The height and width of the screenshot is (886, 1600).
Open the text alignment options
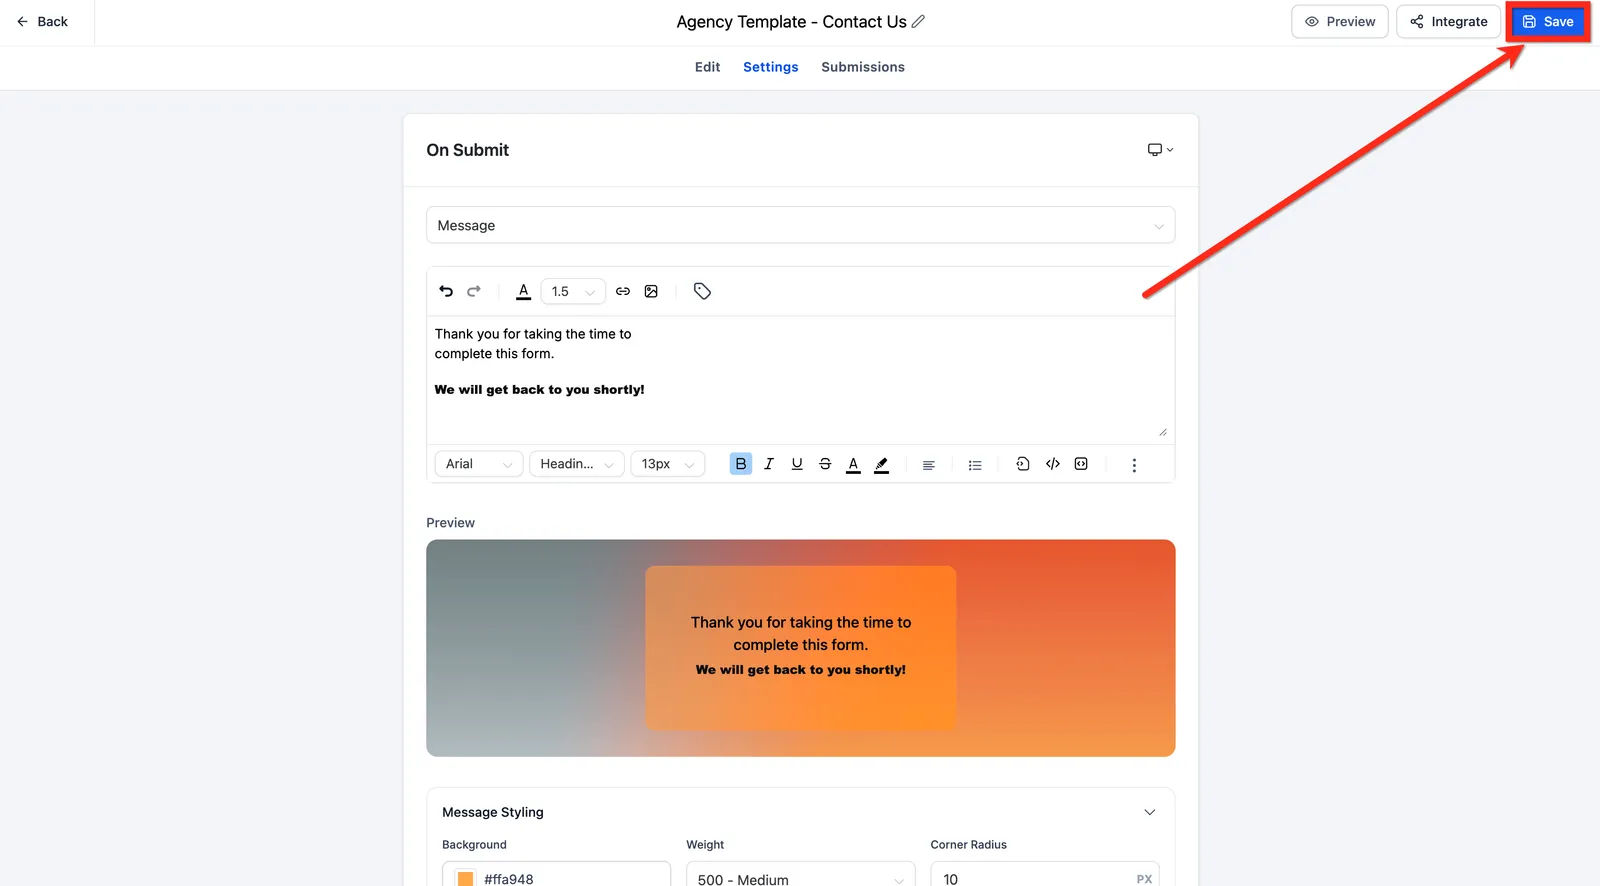click(x=928, y=465)
